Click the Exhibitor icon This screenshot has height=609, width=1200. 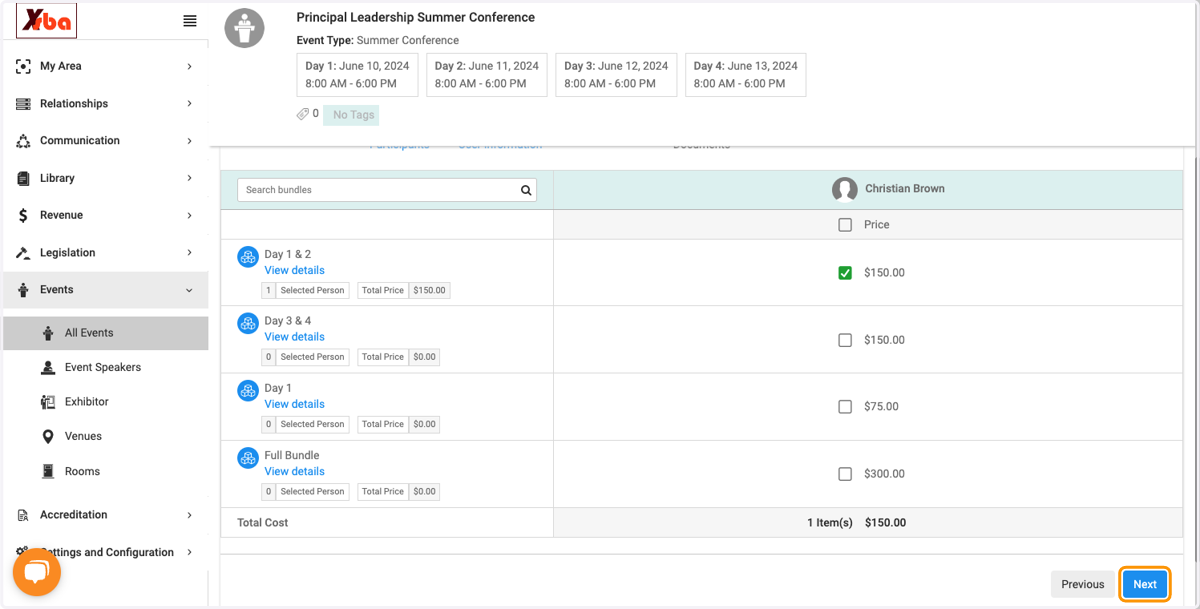pos(48,402)
